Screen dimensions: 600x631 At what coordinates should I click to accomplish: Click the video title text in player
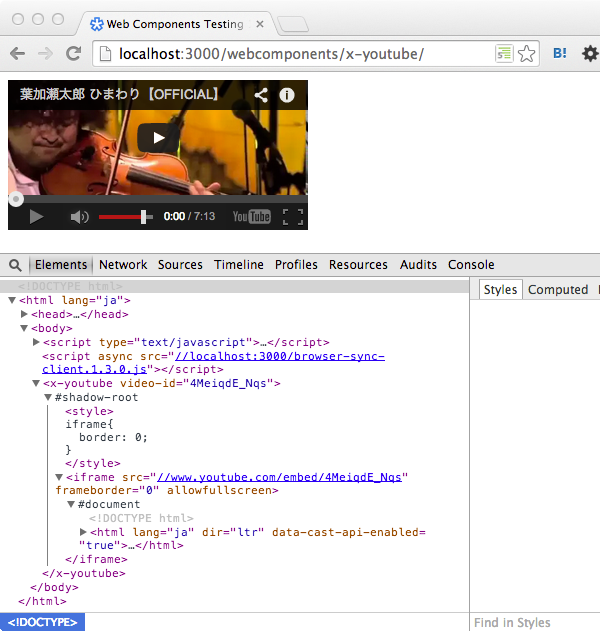pyautogui.click(x=119, y=94)
